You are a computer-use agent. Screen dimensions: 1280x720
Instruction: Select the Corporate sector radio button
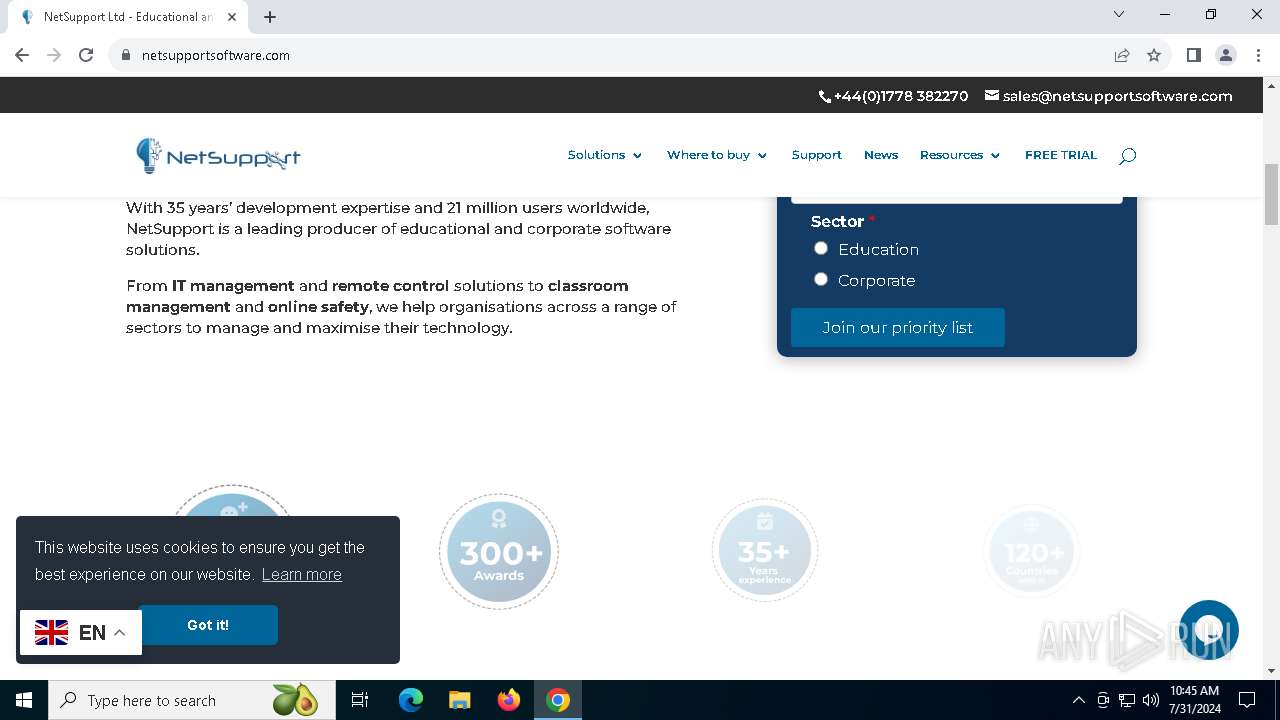[821, 279]
